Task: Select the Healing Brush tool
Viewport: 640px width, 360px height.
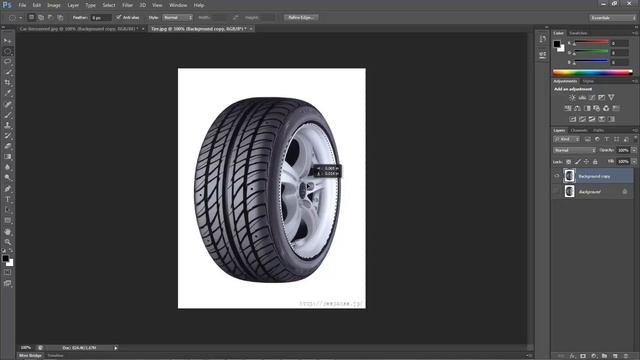Action: (x=7, y=104)
